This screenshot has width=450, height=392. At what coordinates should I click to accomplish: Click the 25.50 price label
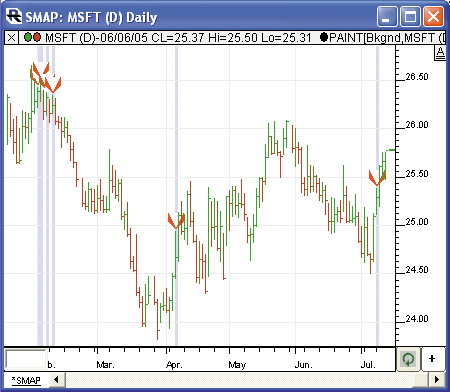click(x=417, y=174)
